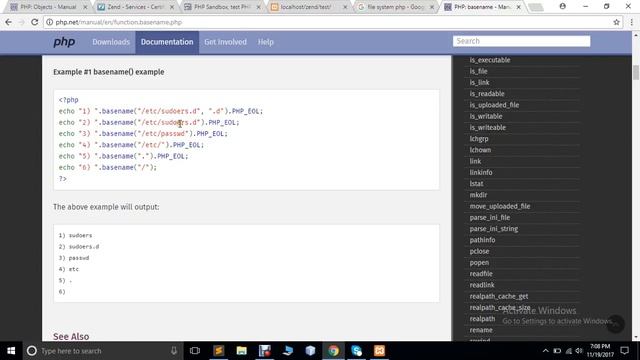
Task: Open the is_file function link
Action: click(x=478, y=71)
